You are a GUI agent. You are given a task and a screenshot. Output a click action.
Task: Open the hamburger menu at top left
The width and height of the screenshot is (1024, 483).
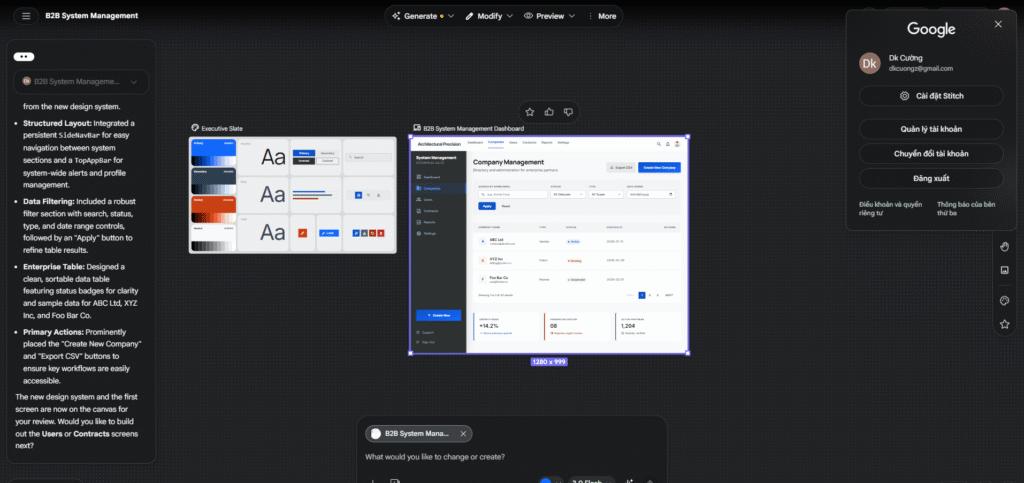(x=26, y=16)
